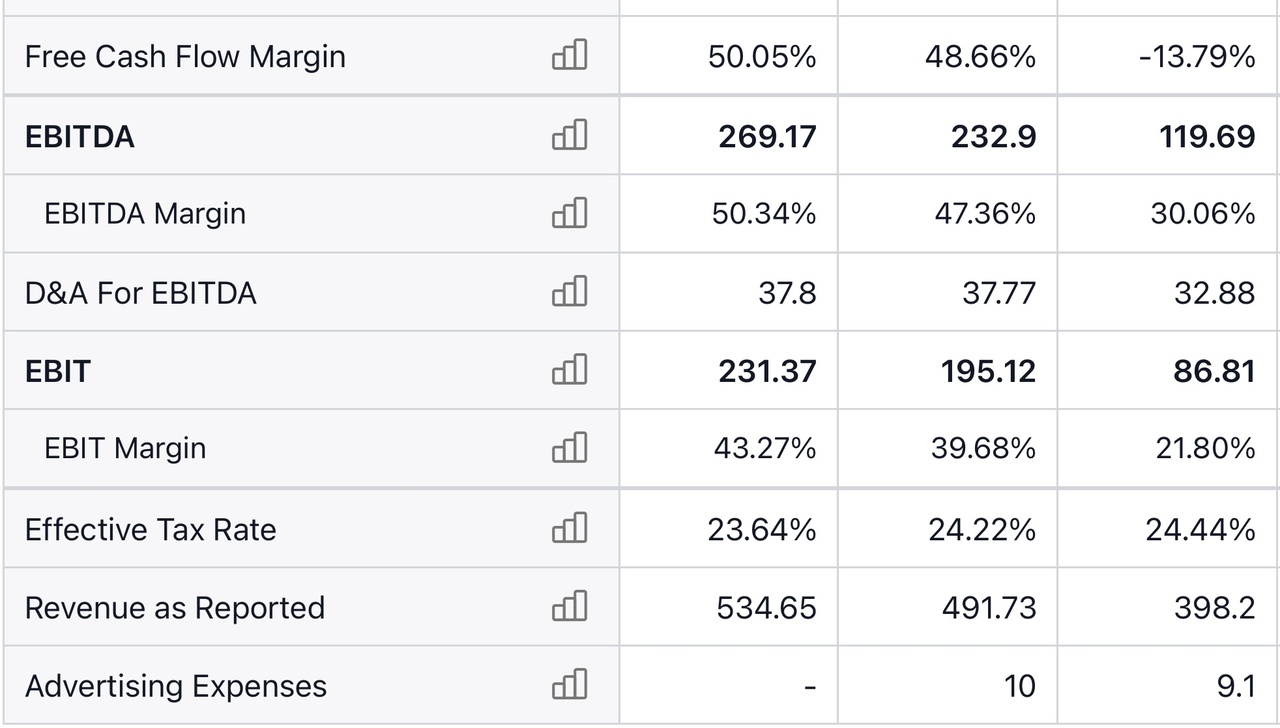The image size is (1280, 728).
Task: Click the -13.79% free cash flow cell
Action: 1197,57
